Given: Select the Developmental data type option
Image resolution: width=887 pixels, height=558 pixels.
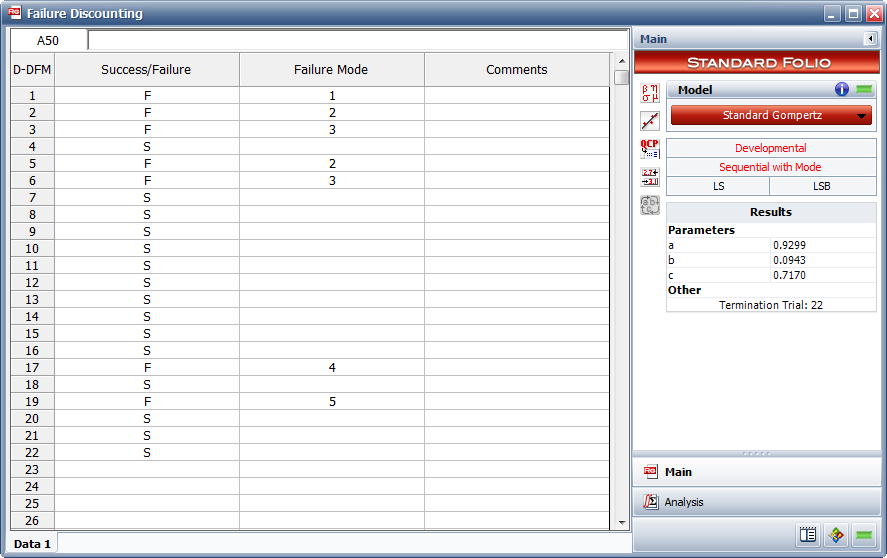Looking at the screenshot, I should 771,148.
